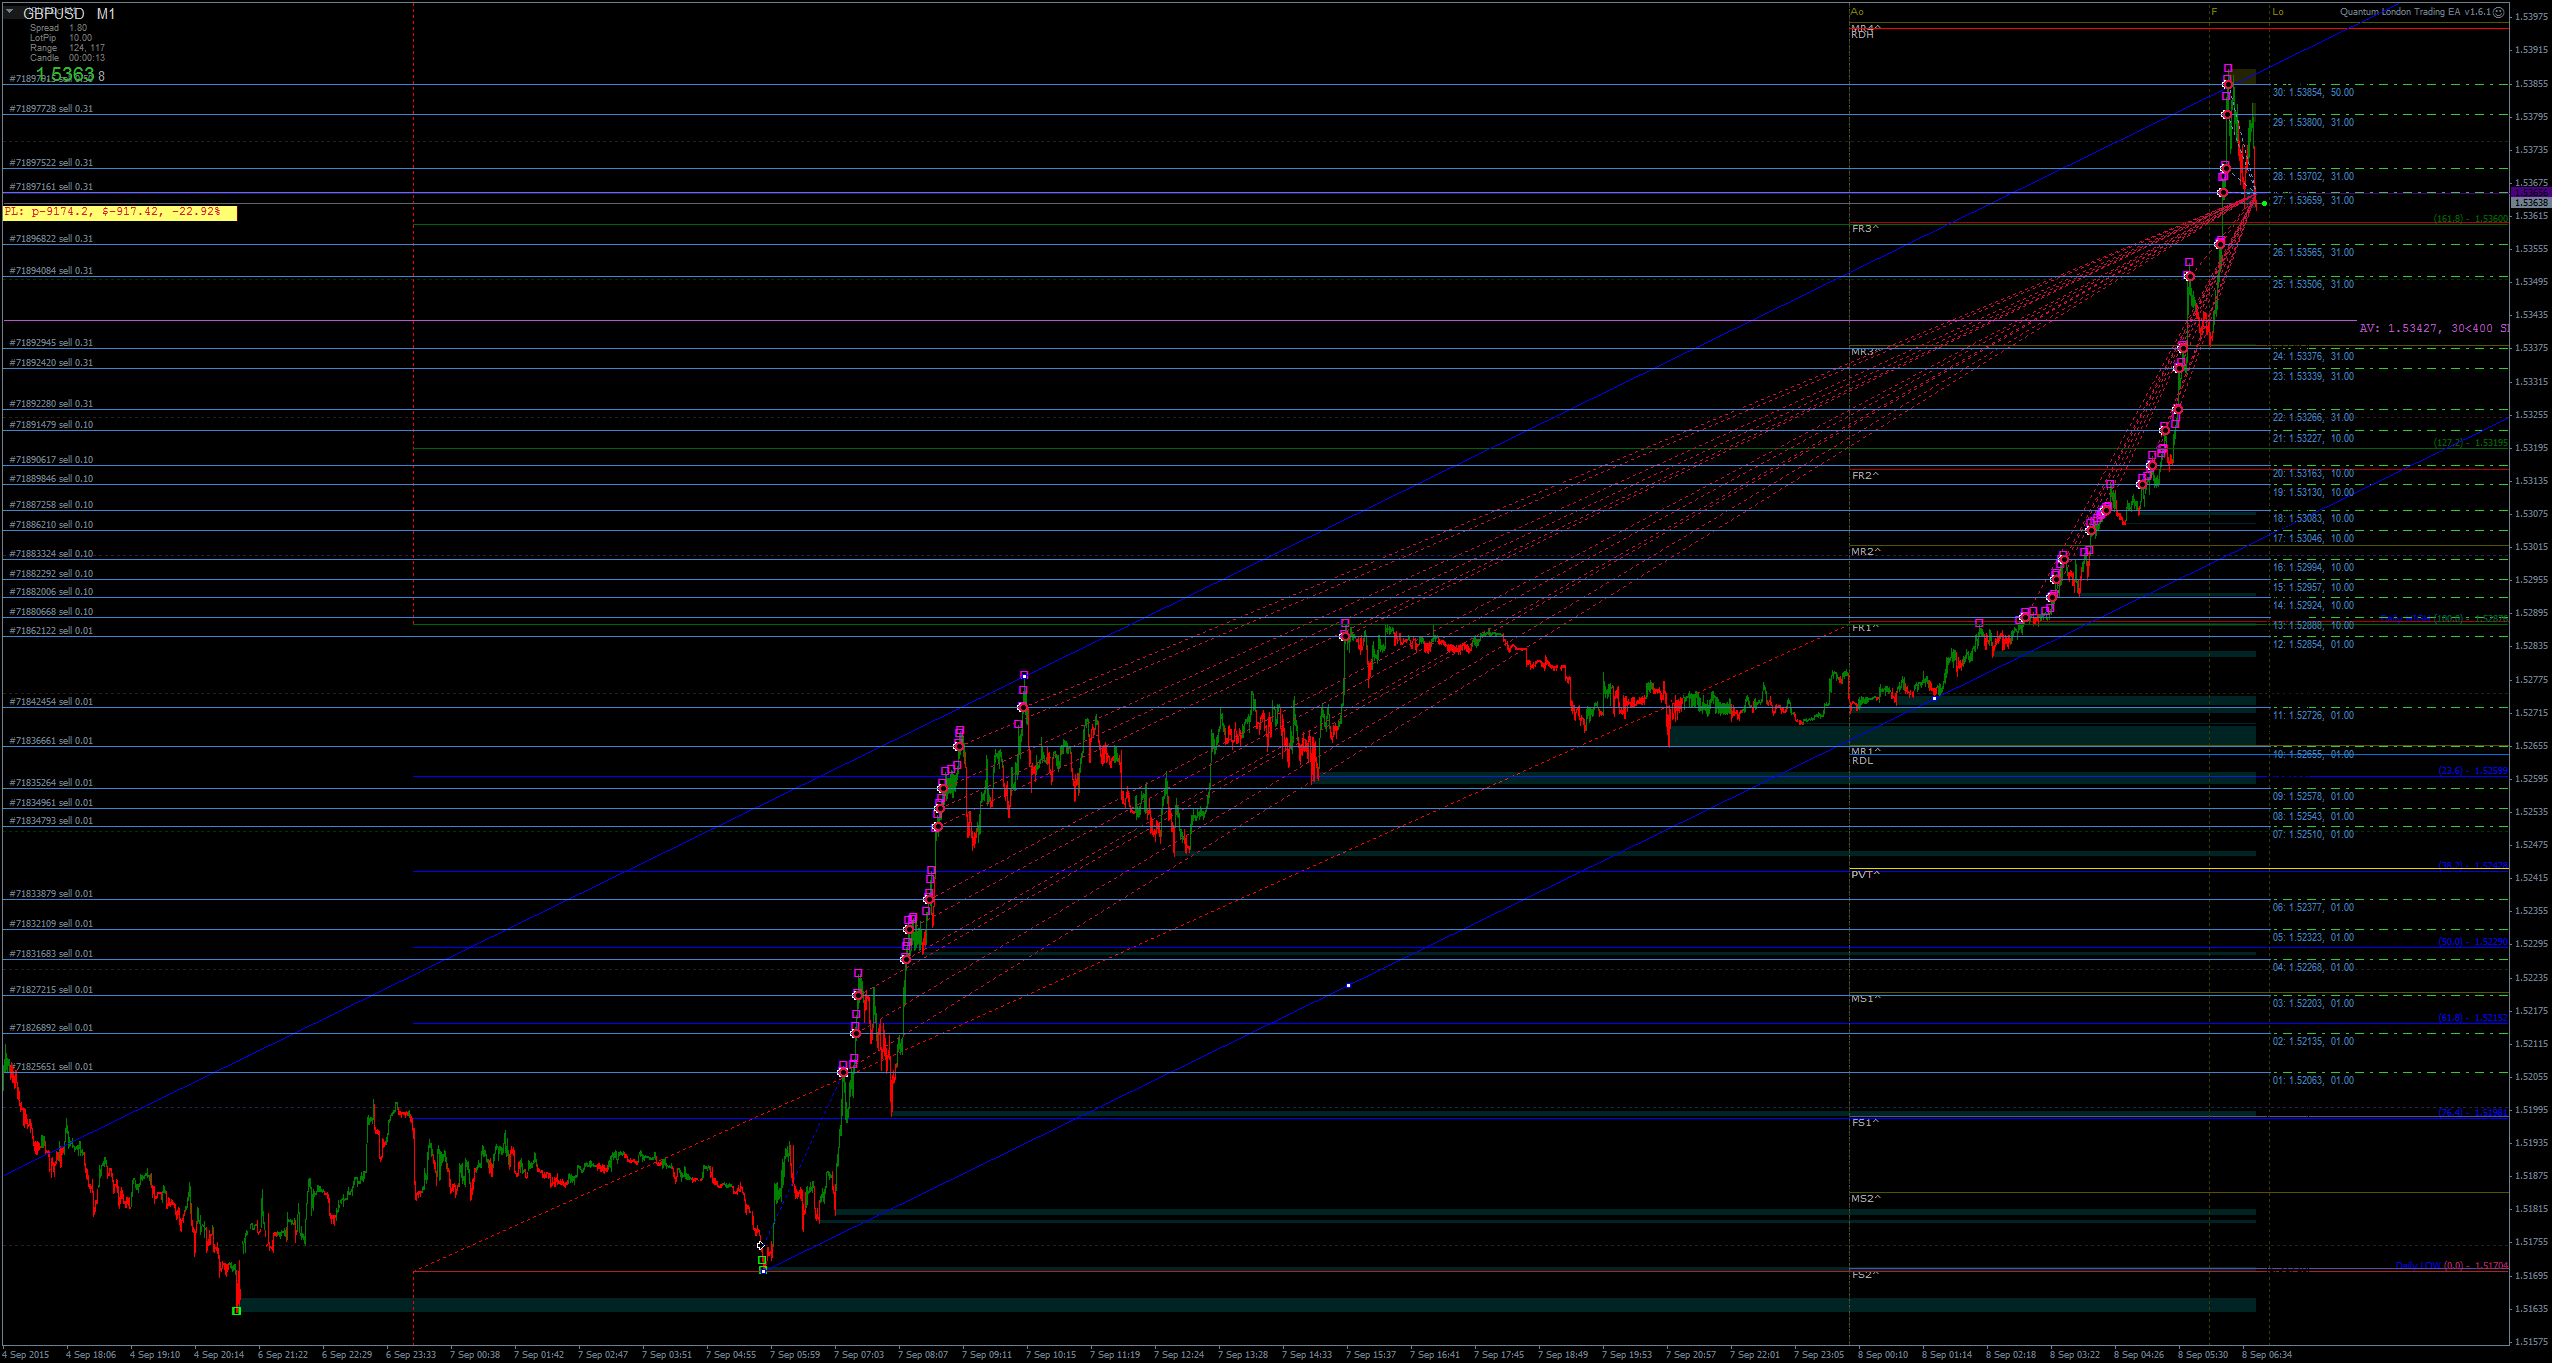Click grid level 17: 1.53046, 10.00

(2313, 538)
